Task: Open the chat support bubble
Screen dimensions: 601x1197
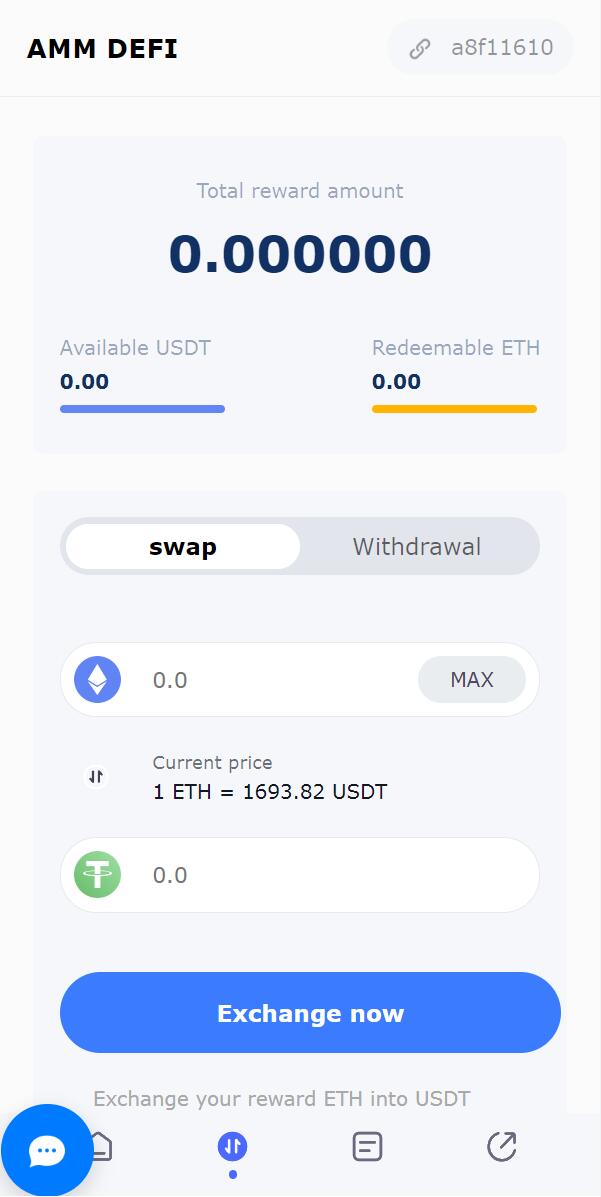Action: point(47,1151)
